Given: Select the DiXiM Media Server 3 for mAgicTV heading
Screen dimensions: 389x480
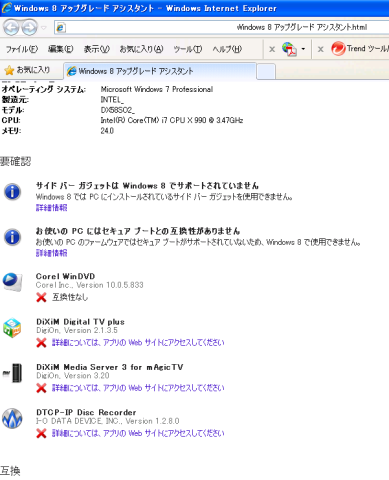Looking at the screenshot, I should 110,367.
